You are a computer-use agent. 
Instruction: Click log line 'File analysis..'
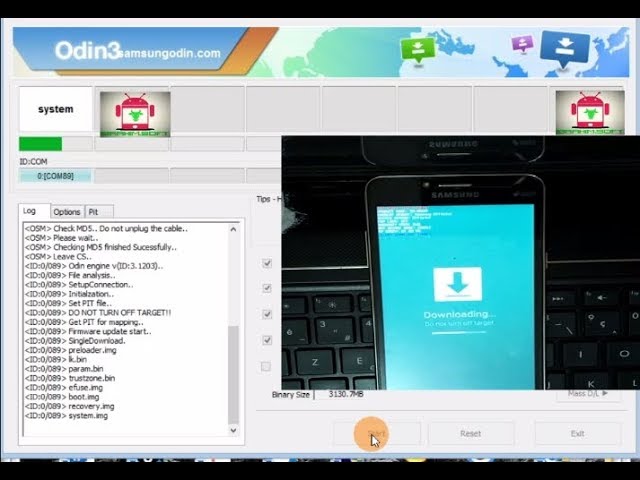pos(70,276)
